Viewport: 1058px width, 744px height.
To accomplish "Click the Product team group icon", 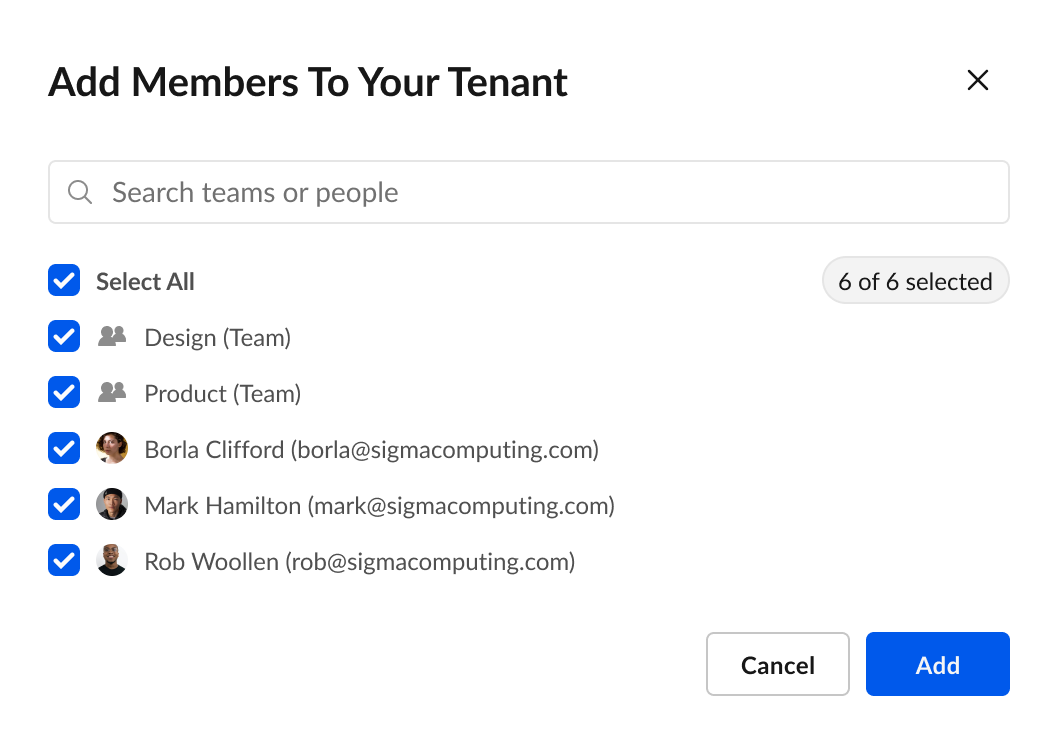I will pyautogui.click(x=112, y=393).
